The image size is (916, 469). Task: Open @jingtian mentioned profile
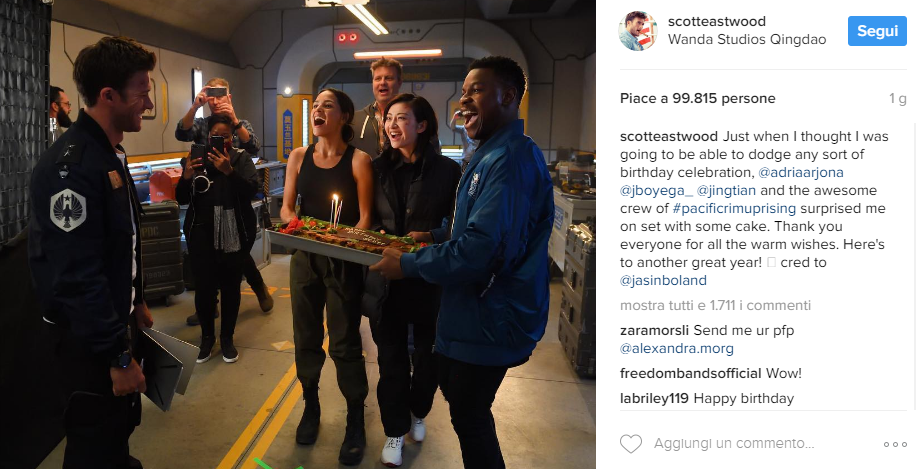coord(727,190)
